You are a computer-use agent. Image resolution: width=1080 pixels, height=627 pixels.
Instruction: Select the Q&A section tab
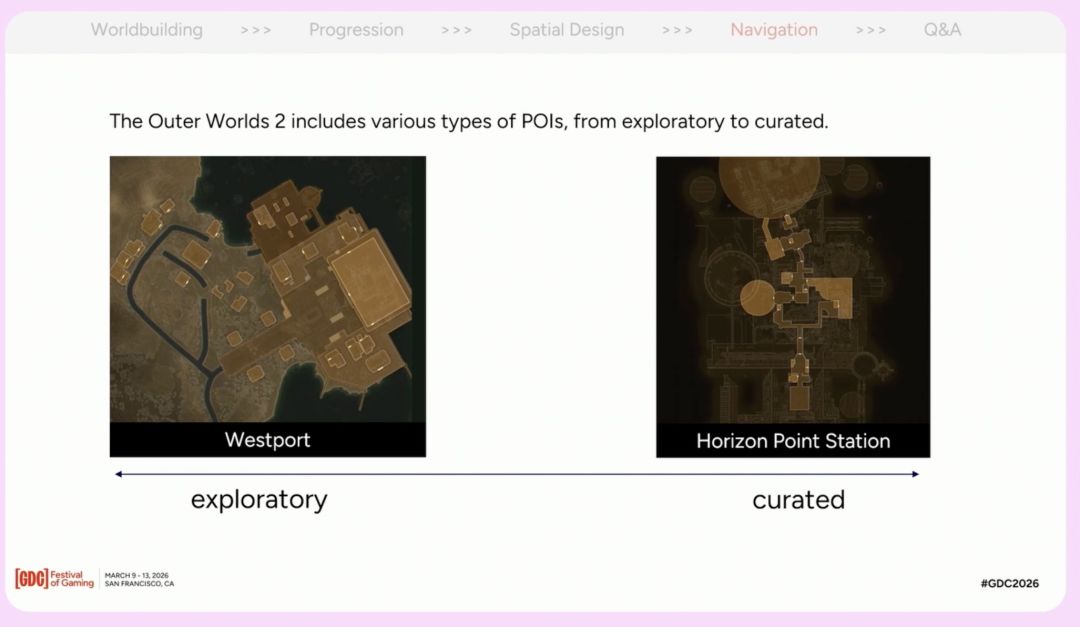coord(942,30)
